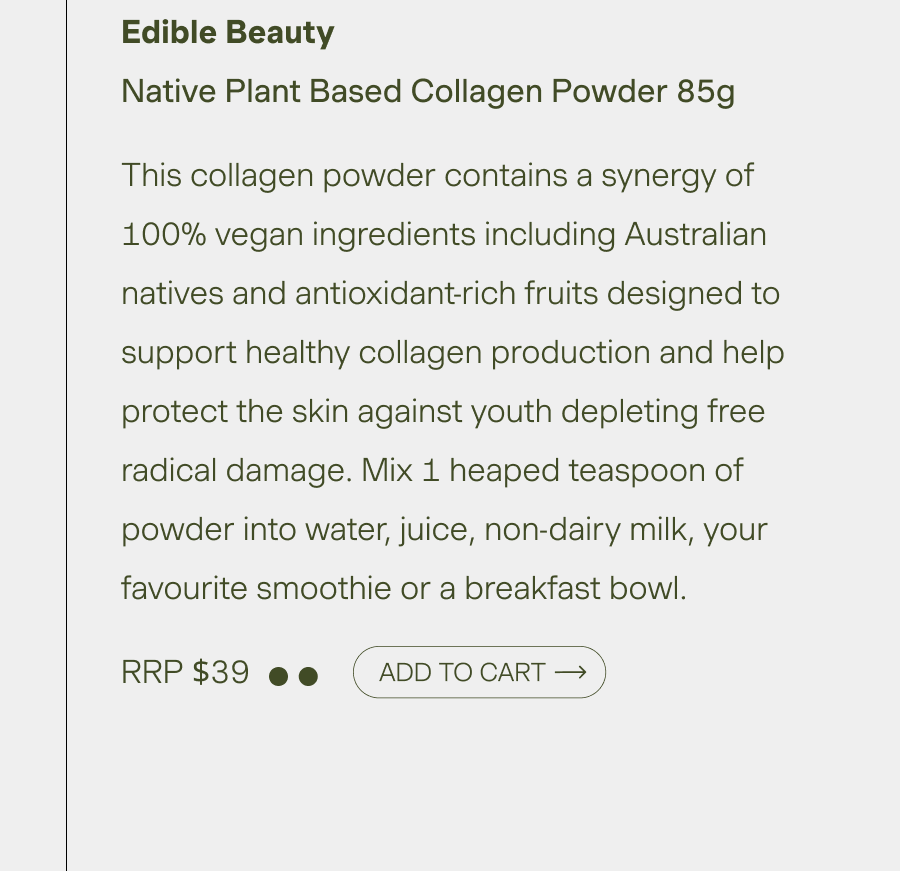Image resolution: width=900 pixels, height=871 pixels.
Task: Select the first dot beside the price
Action: pyautogui.click(x=278, y=676)
